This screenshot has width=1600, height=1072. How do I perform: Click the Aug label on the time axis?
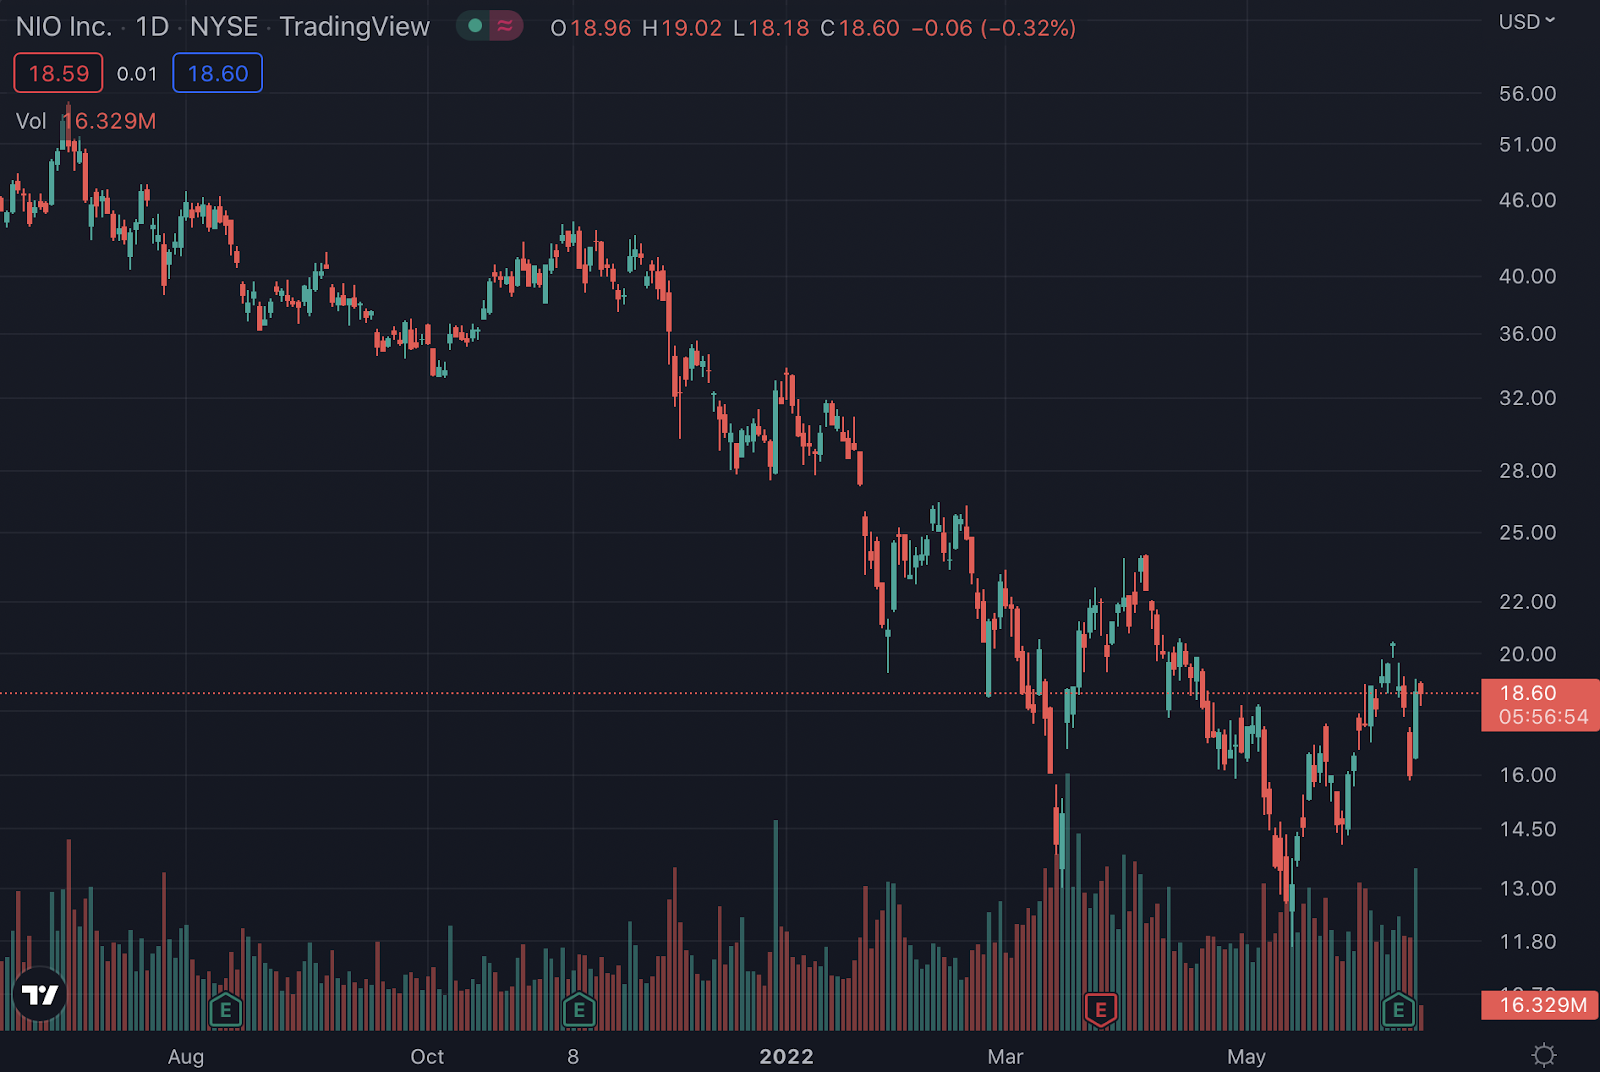point(186,1057)
